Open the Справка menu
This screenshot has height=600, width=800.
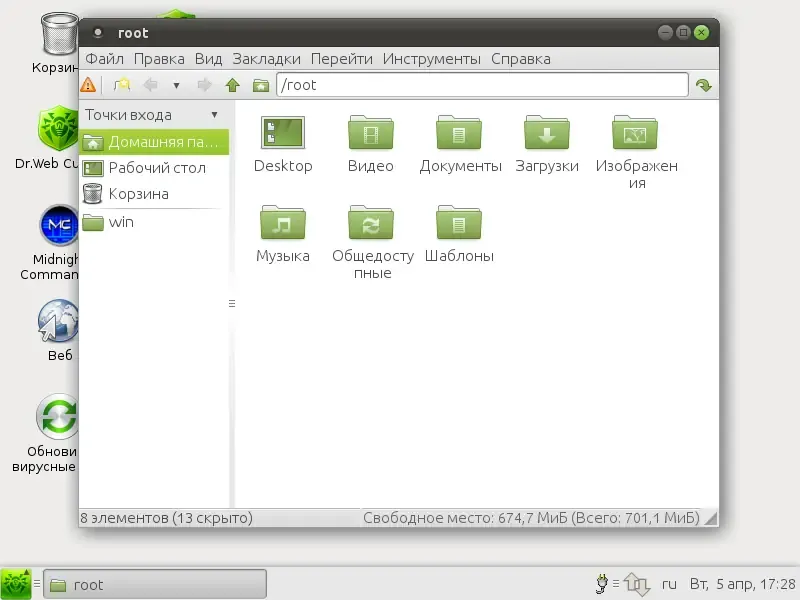pyautogui.click(x=520, y=59)
